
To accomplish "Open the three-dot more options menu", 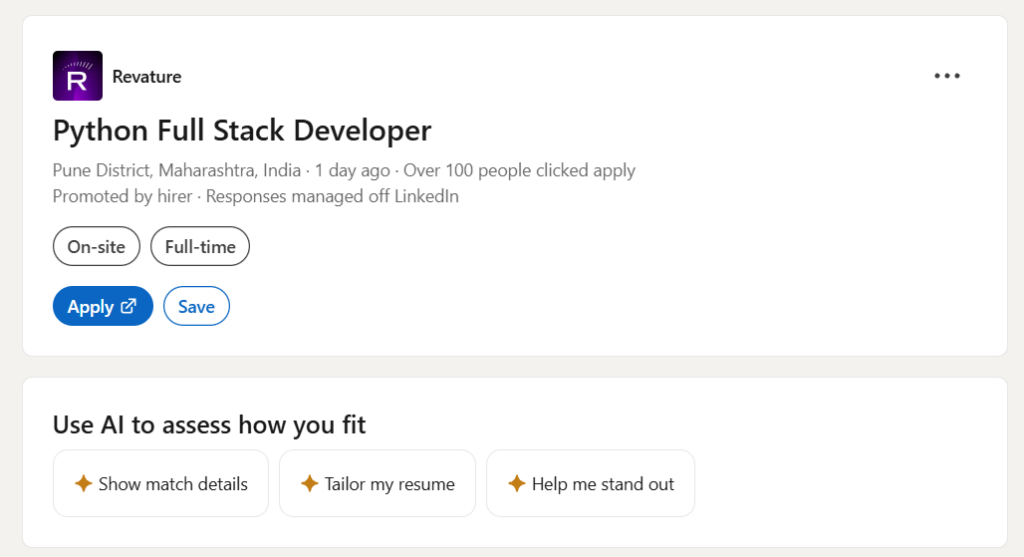I will pyautogui.click(x=946, y=76).
